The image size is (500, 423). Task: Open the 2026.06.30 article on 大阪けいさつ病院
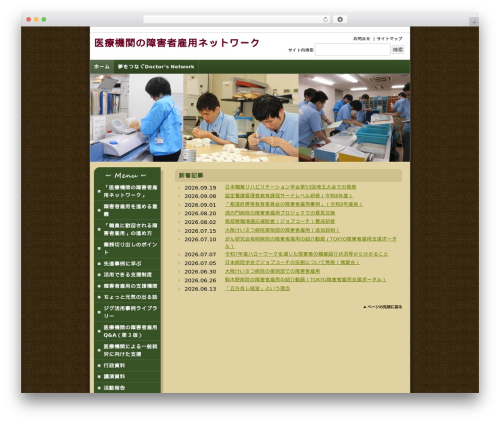[x=272, y=271]
